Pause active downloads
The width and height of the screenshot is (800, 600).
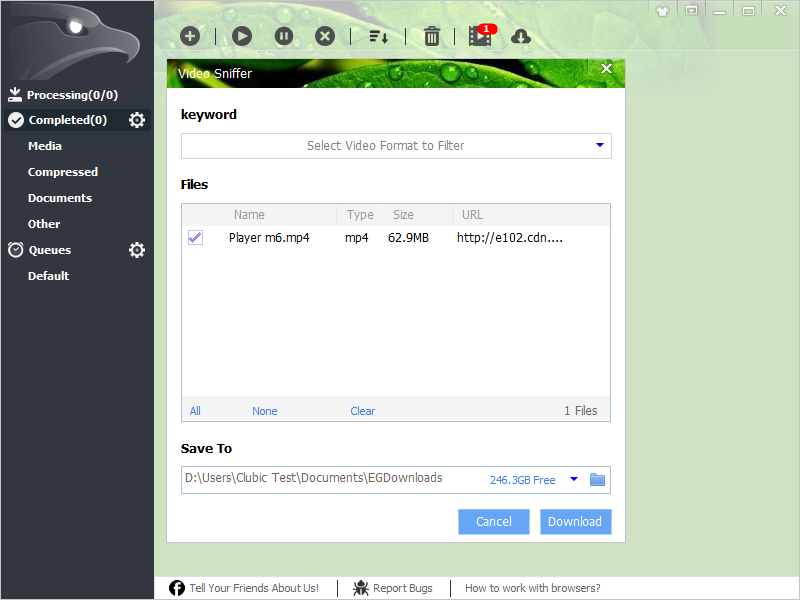click(x=284, y=36)
